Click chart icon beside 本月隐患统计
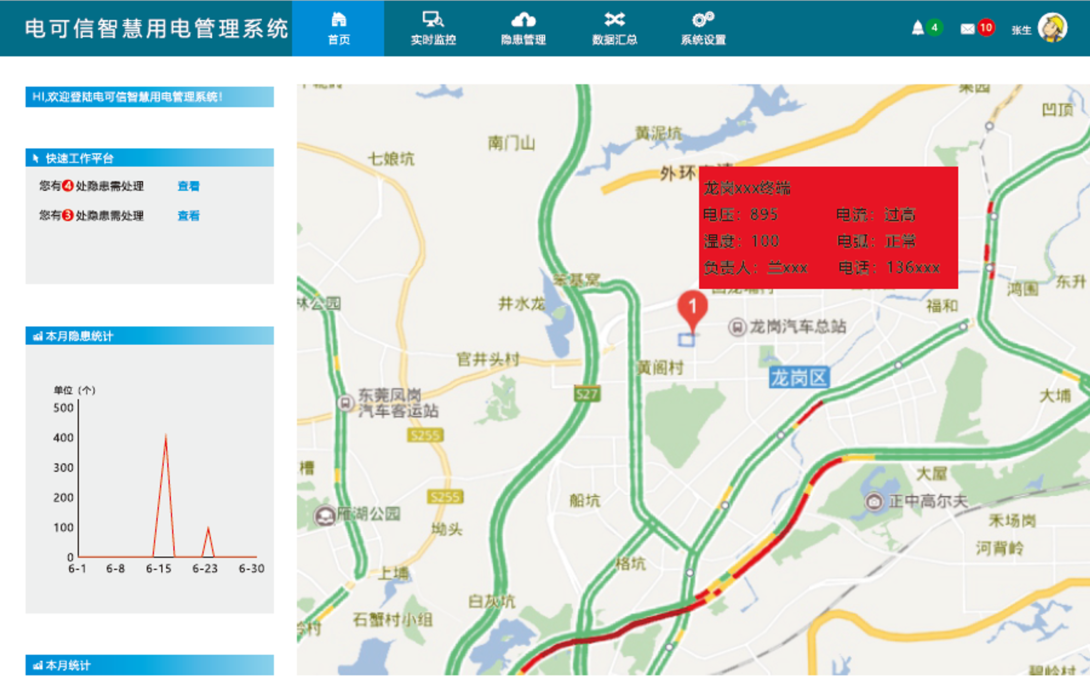Viewport: 1090px width, 678px height. pyautogui.click(x=38, y=336)
